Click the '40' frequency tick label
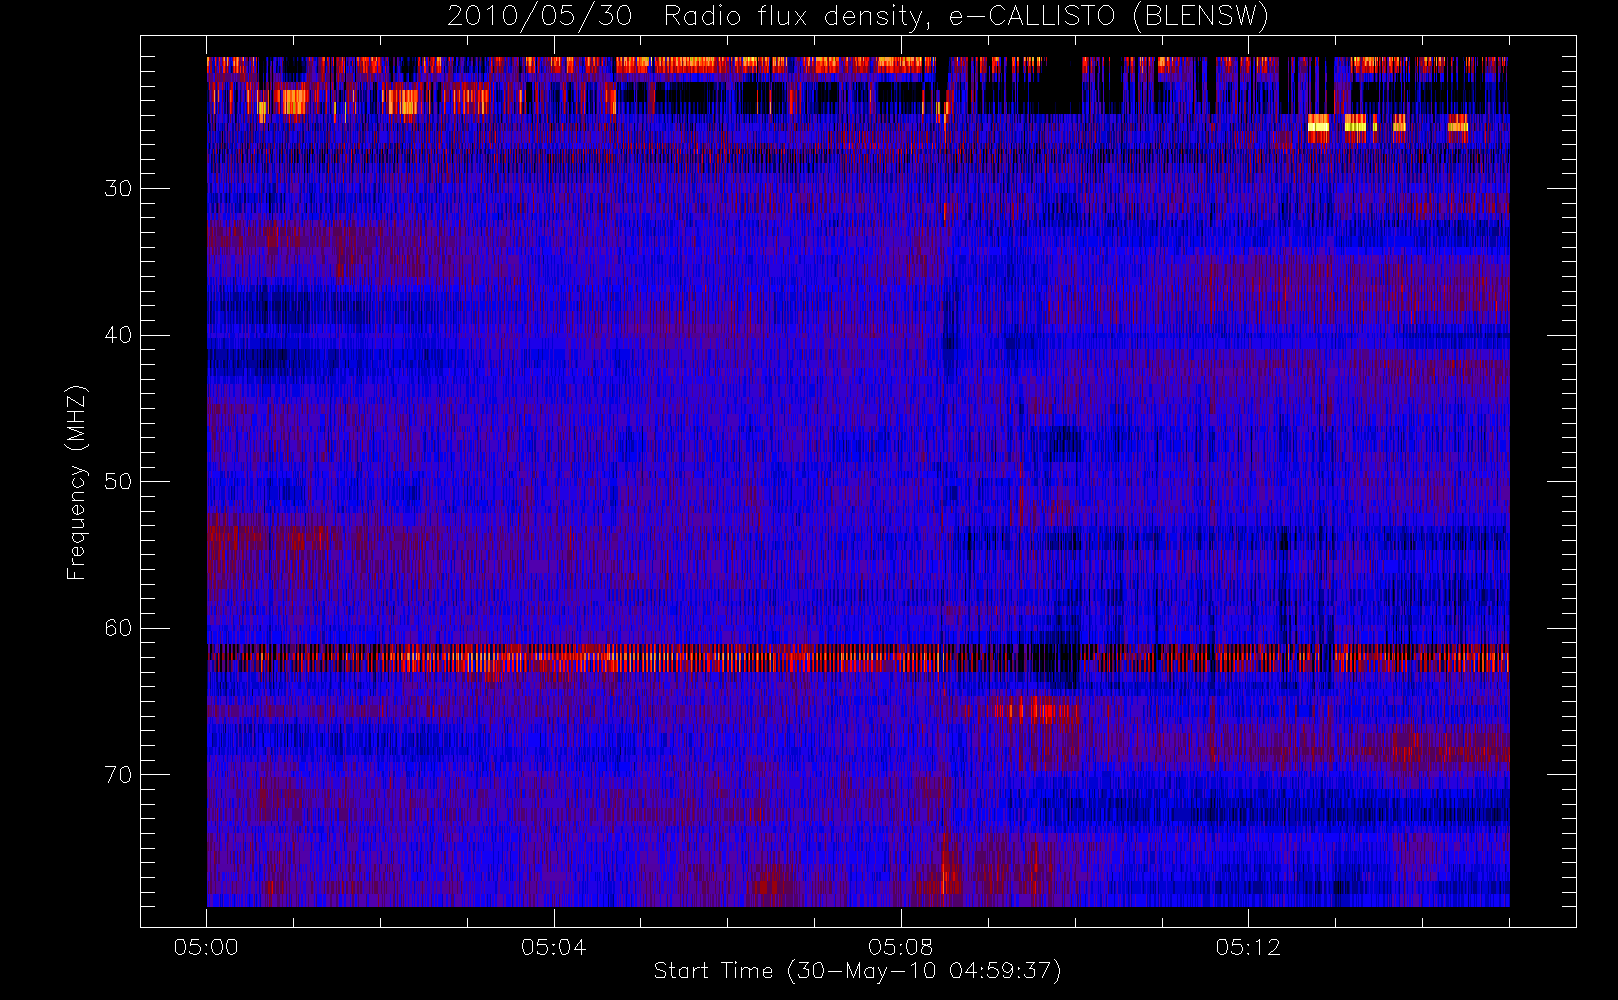Image resolution: width=1618 pixels, height=1000 pixels. [118, 335]
